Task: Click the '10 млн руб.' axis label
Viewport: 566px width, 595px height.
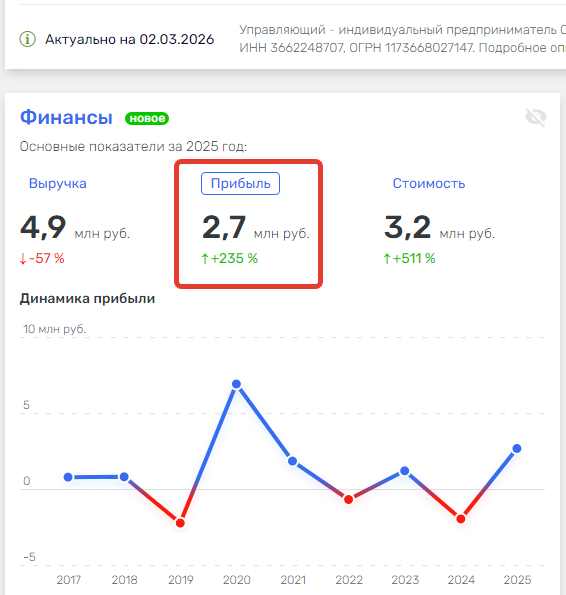Action: tap(55, 329)
